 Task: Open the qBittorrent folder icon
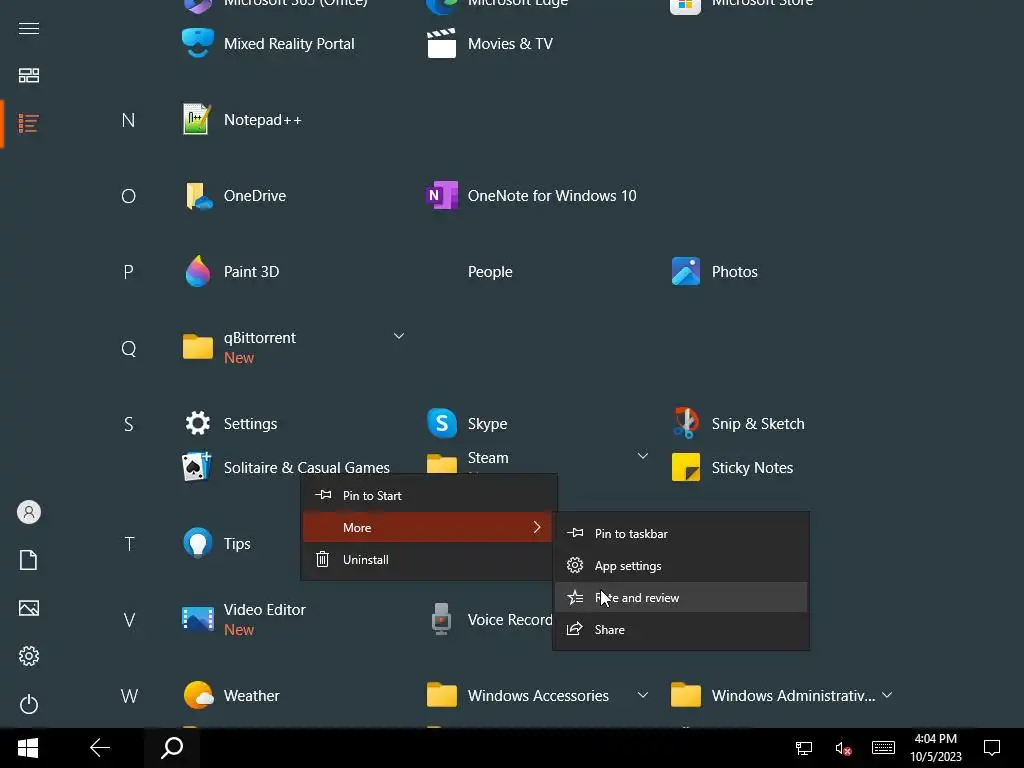(x=197, y=347)
